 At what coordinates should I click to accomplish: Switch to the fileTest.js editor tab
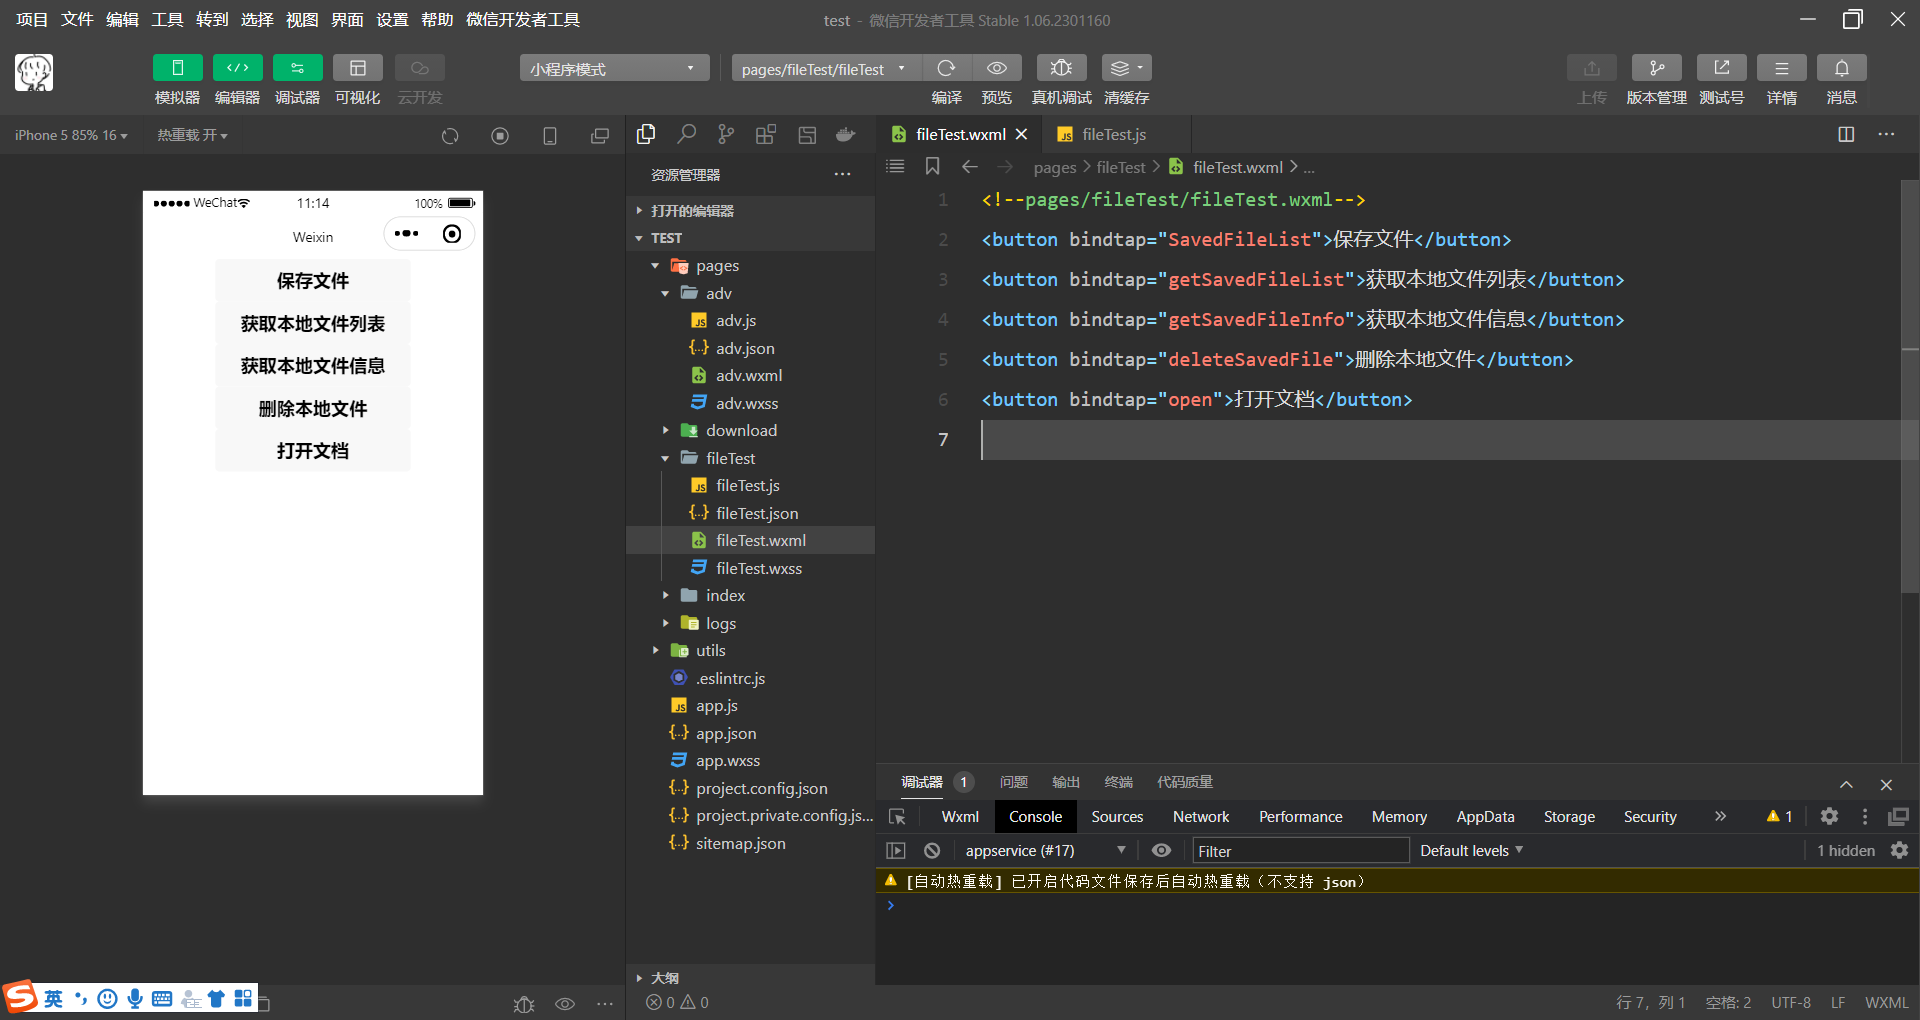(1114, 134)
